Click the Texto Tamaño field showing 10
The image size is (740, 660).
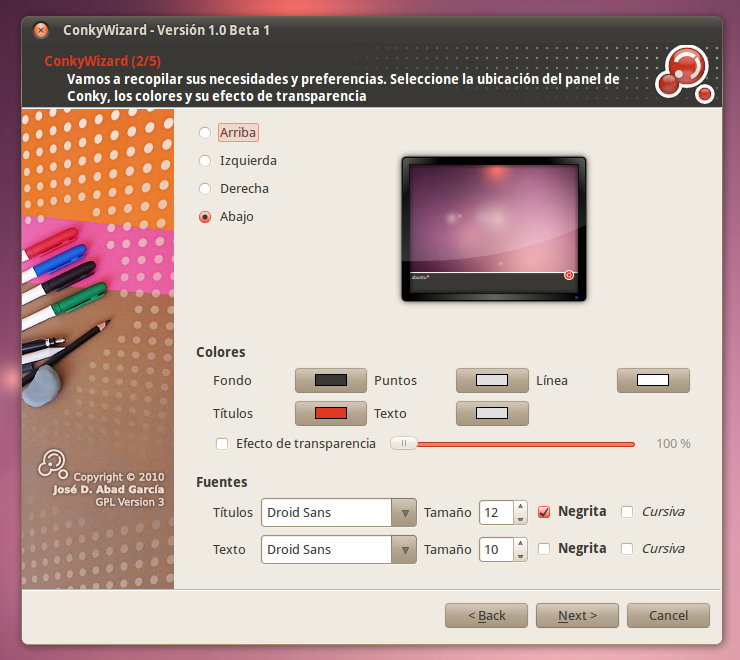[x=496, y=549]
